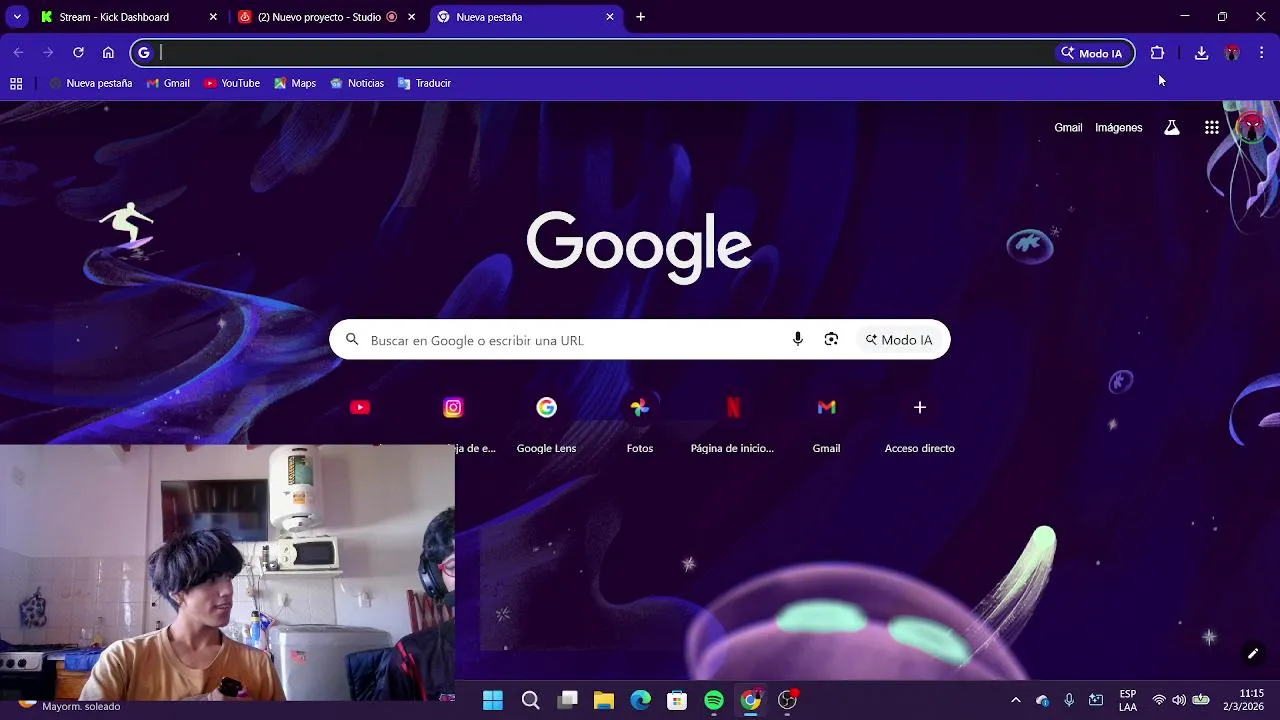Search by image with Lens camera icon

click(831, 340)
